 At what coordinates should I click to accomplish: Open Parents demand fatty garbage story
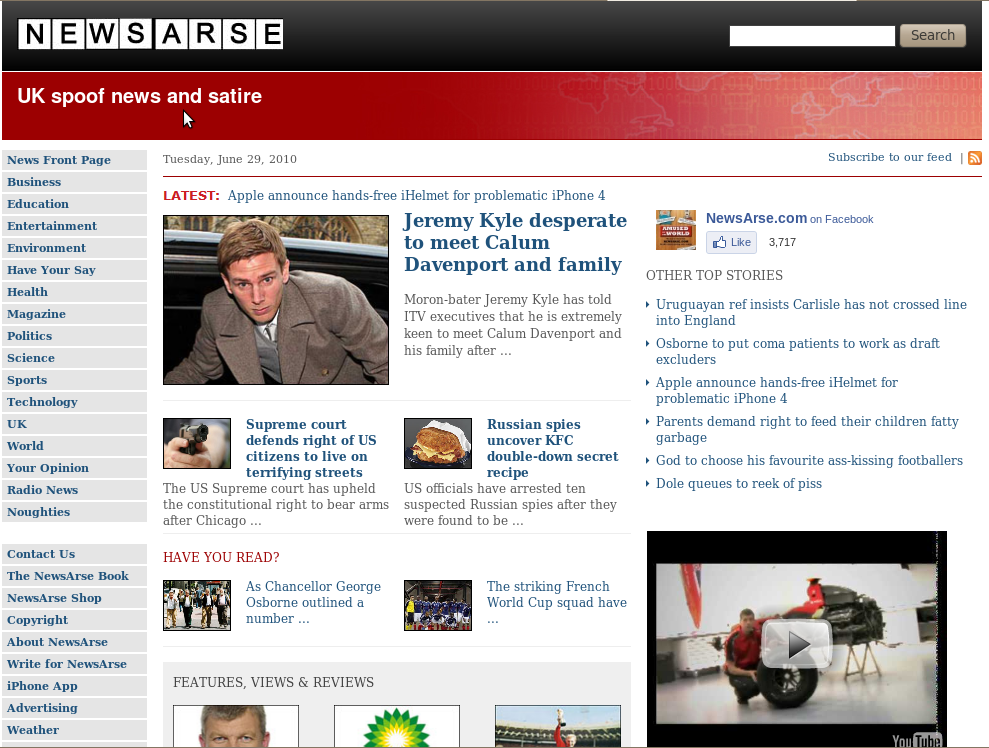pos(807,430)
